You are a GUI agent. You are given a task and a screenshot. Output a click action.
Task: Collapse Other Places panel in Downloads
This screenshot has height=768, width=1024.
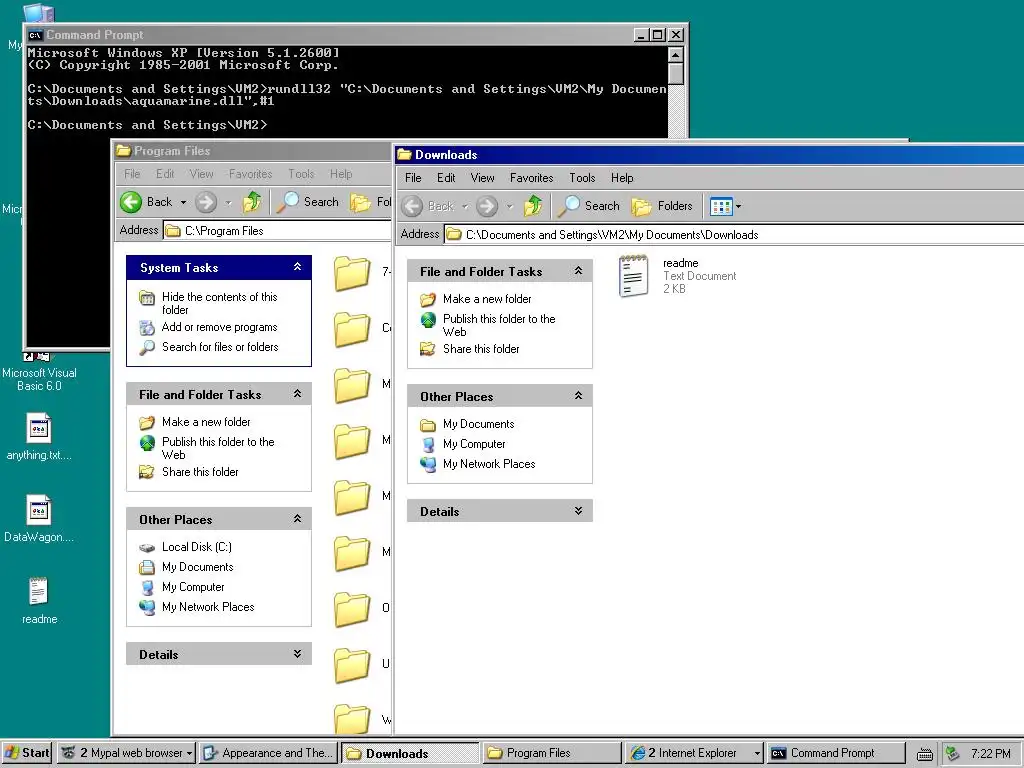[x=578, y=396]
